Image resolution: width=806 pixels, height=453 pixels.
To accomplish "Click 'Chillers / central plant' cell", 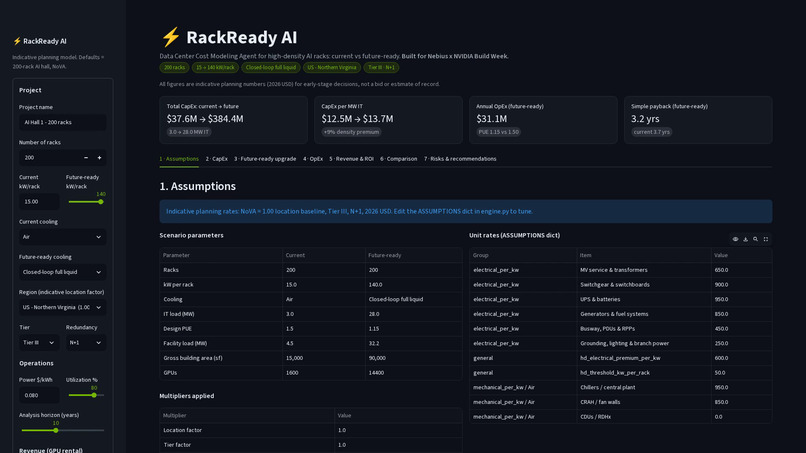I will 644,387.
